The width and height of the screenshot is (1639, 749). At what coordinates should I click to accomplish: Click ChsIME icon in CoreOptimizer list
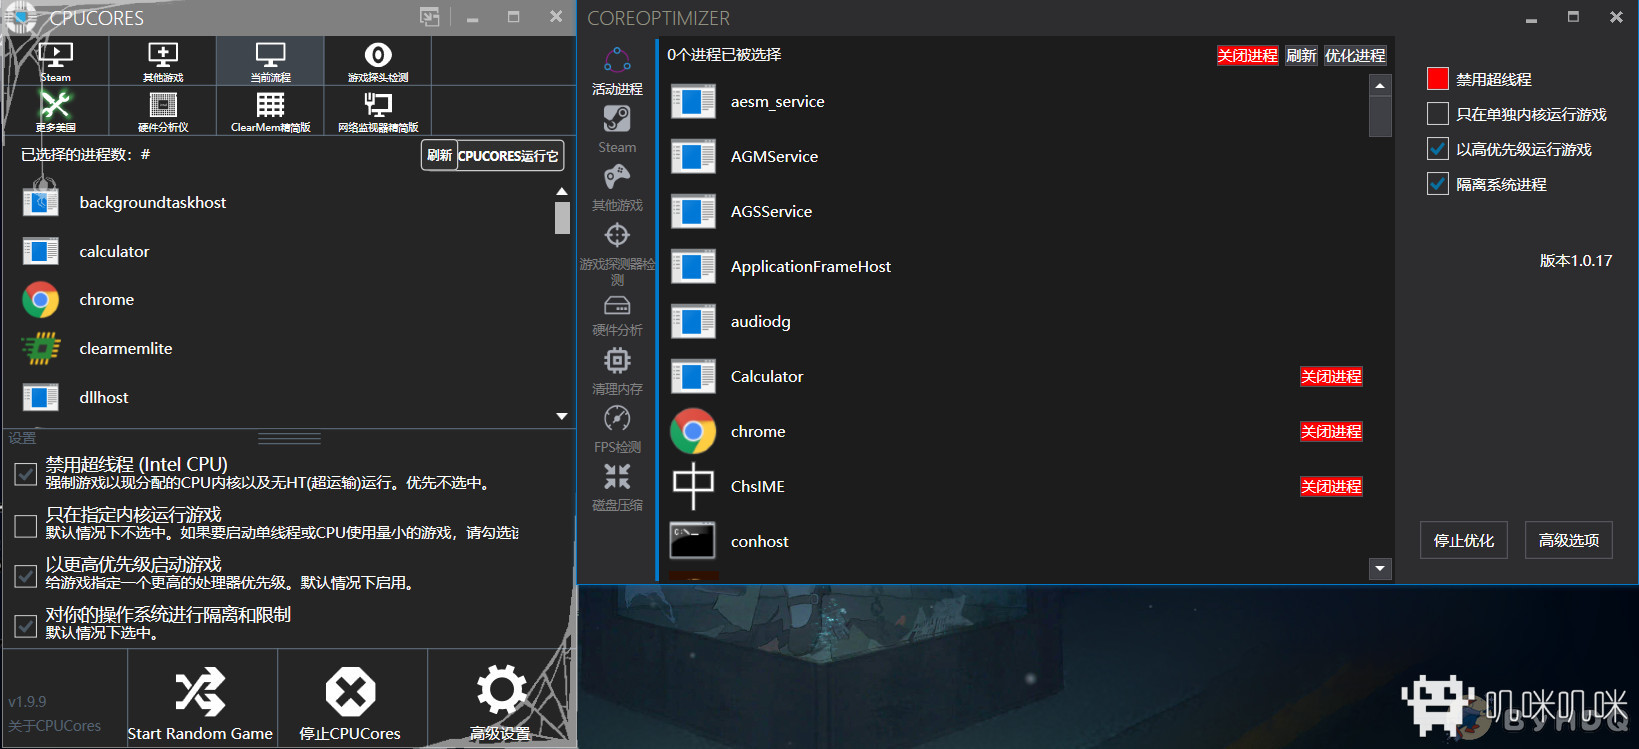point(693,487)
